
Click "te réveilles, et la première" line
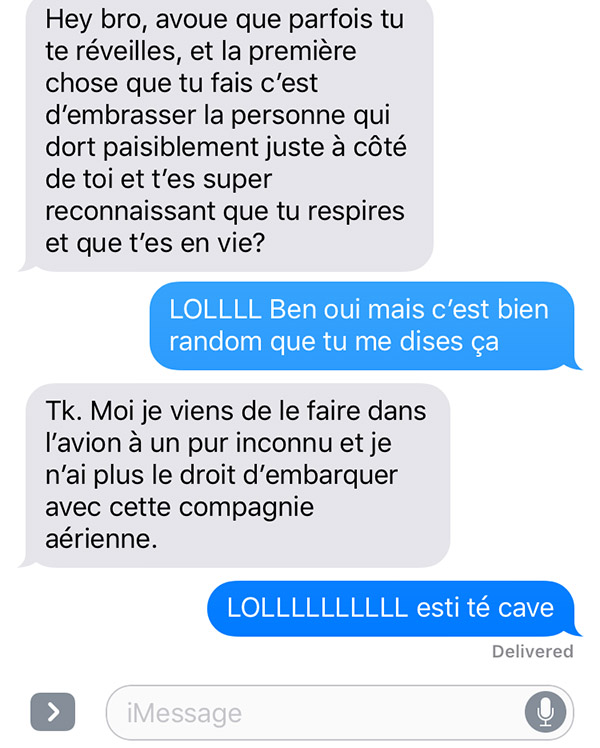201,51
